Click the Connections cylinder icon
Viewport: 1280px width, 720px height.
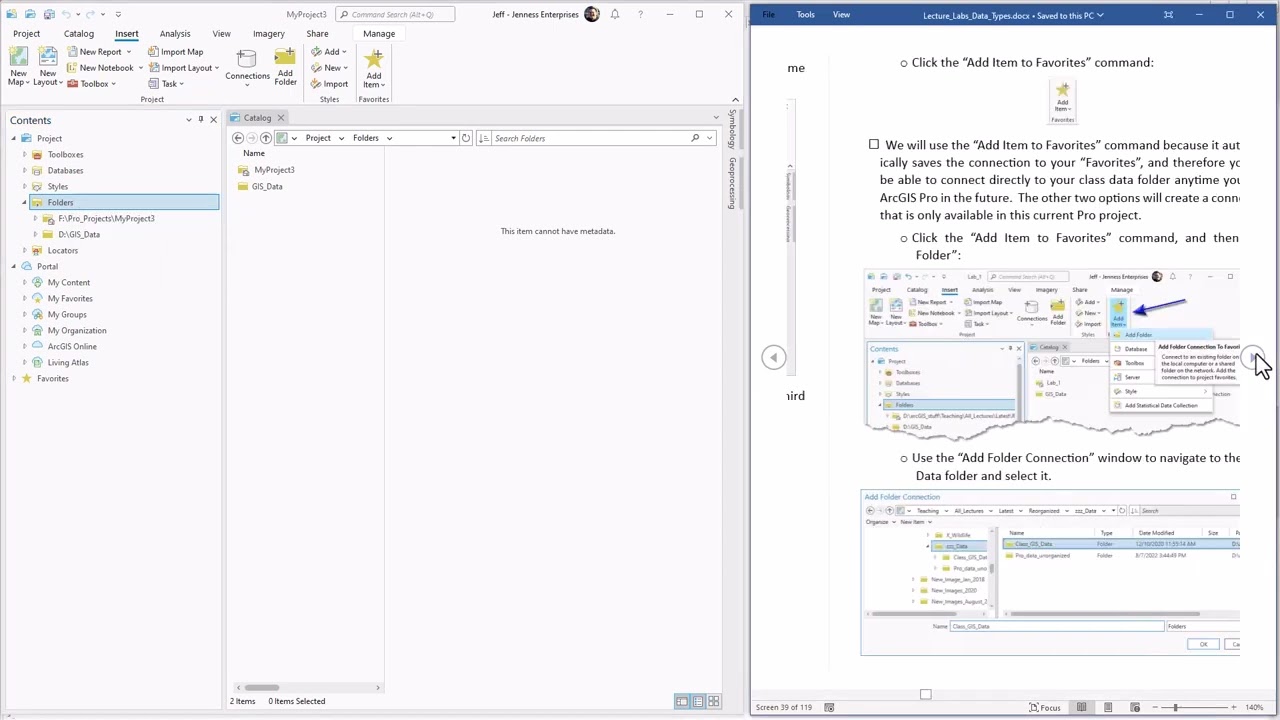click(x=247, y=58)
